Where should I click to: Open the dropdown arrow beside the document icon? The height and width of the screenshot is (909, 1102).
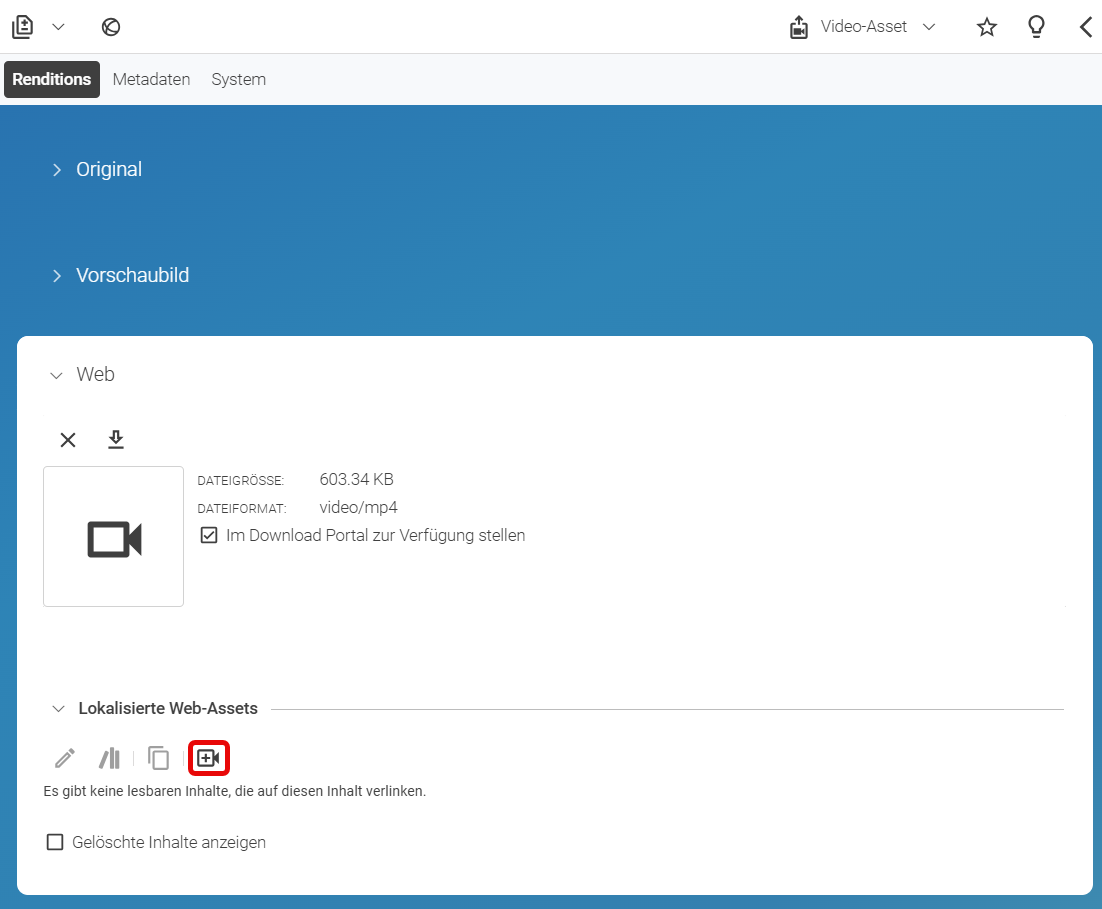58,27
